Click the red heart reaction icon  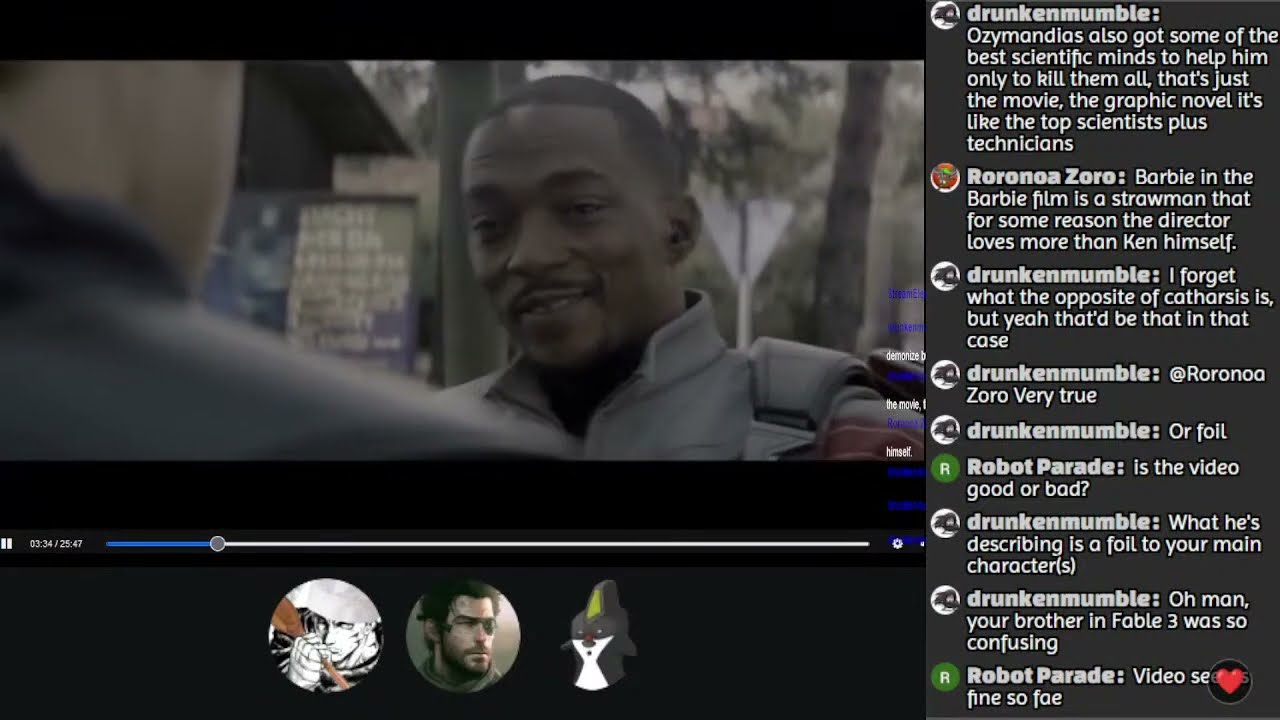pyautogui.click(x=1229, y=681)
